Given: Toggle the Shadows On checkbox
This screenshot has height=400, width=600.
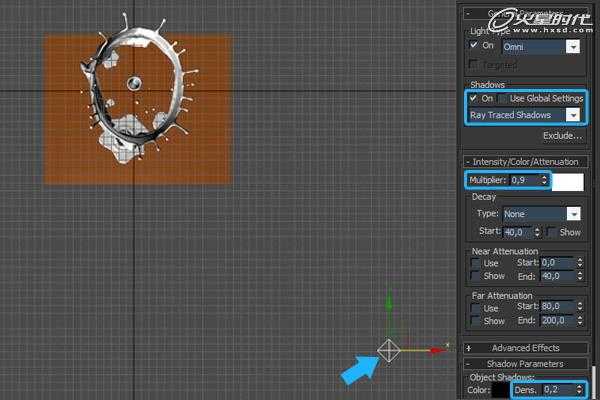Looking at the screenshot, I should point(473,98).
